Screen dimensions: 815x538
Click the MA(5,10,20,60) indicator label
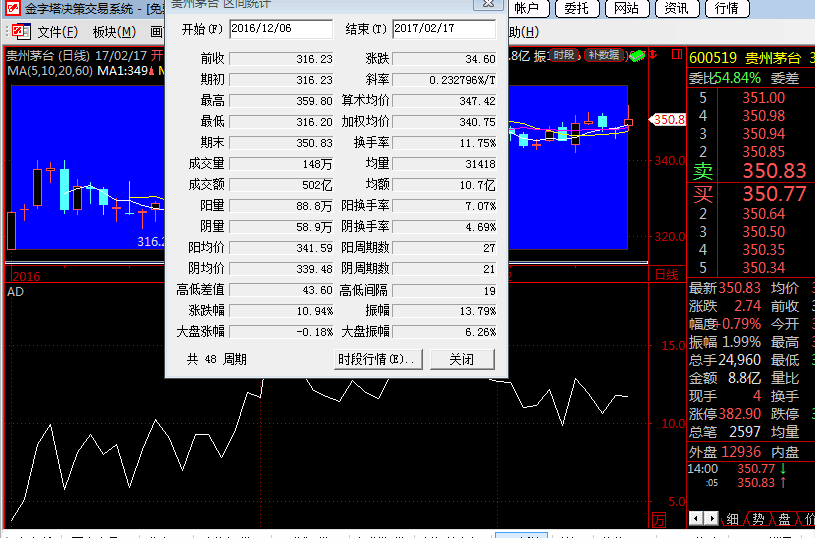click(x=50, y=70)
